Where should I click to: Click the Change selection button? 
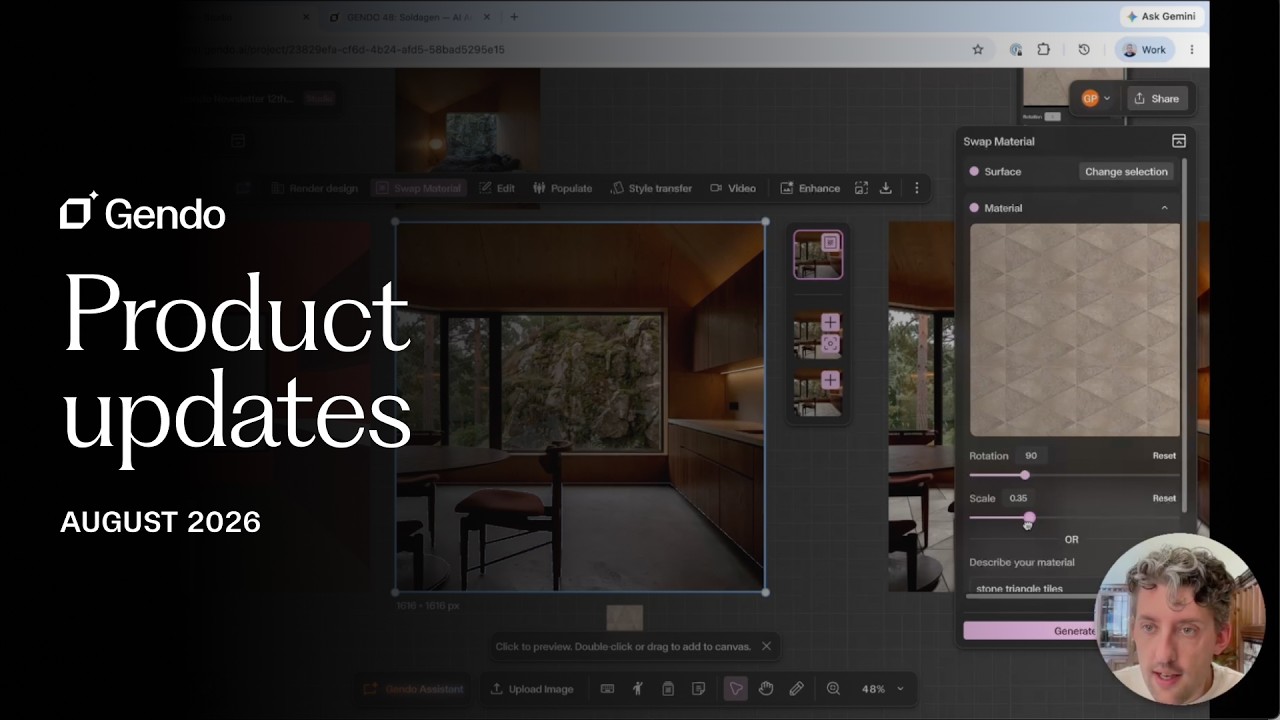pyautogui.click(x=1126, y=172)
